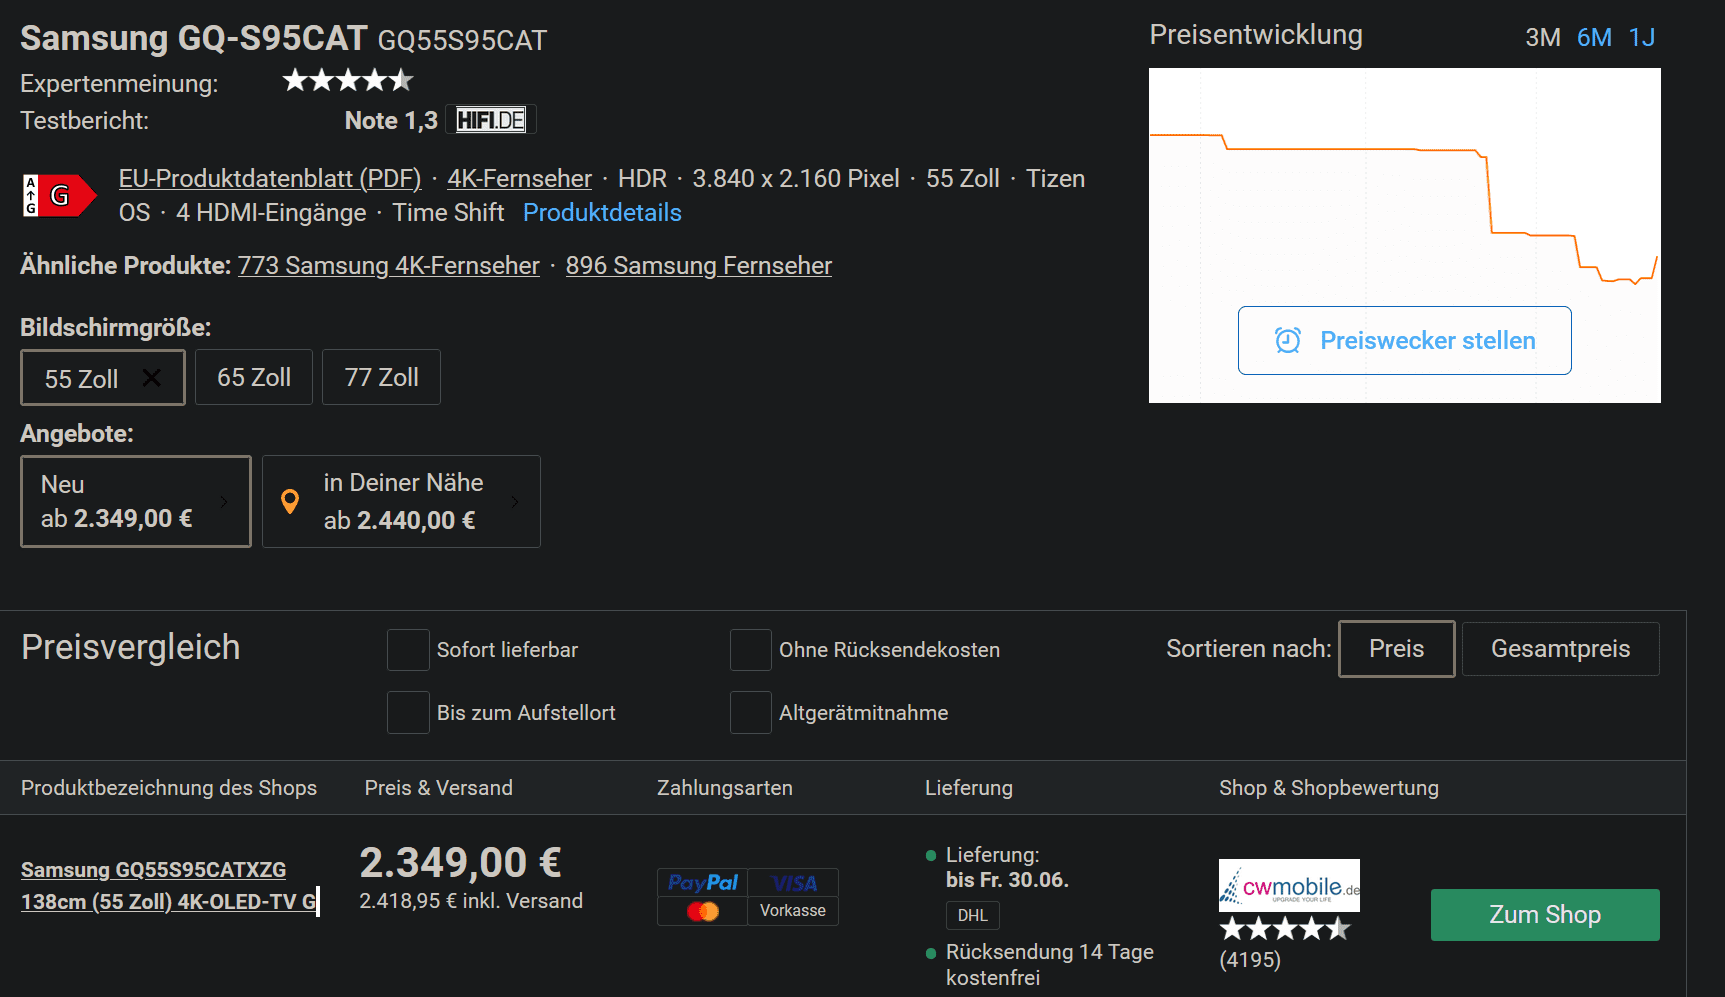The height and width of the screenshot is (997, 1725).
Task: Open the Samsung GQ55S95CATXZG offer link
Action: point(169,886)
